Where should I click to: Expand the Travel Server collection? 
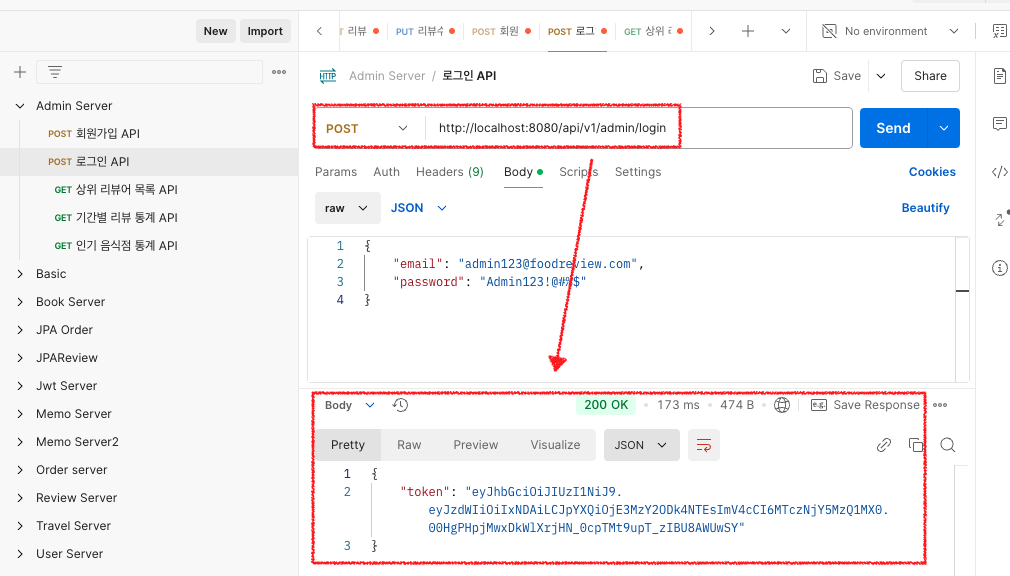click(x=20, y=526)
